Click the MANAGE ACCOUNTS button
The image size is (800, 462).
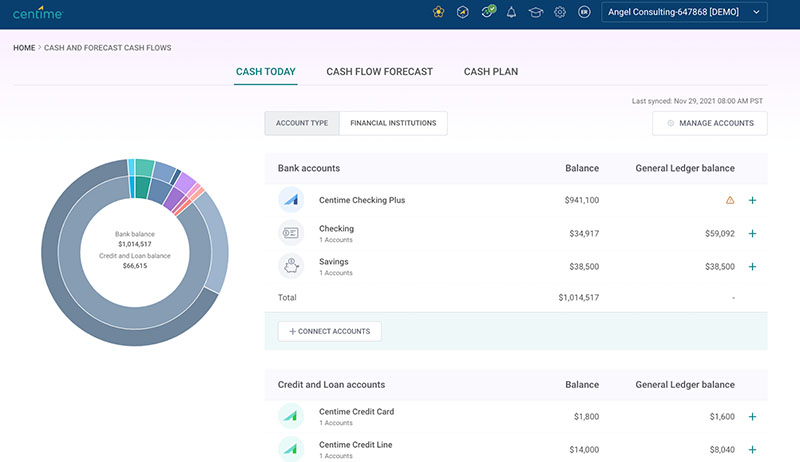pos(710,123)
